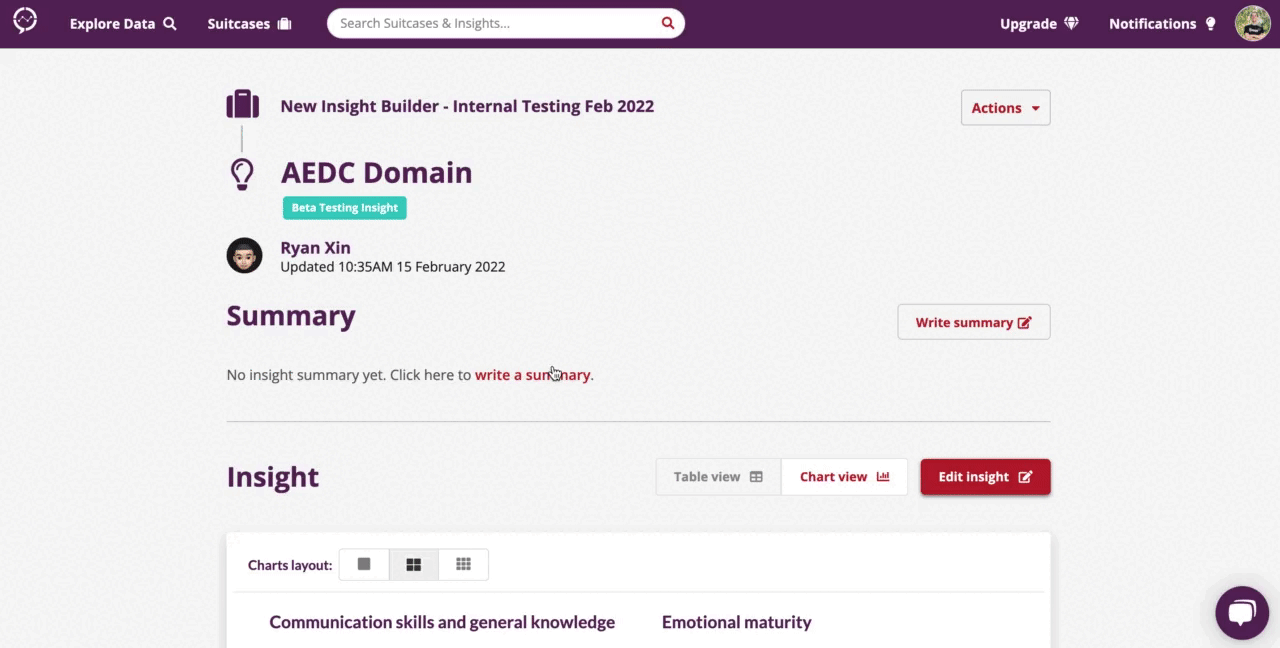1280x648 pixels.
Task: Click the Write summary button
Action: 973,322
